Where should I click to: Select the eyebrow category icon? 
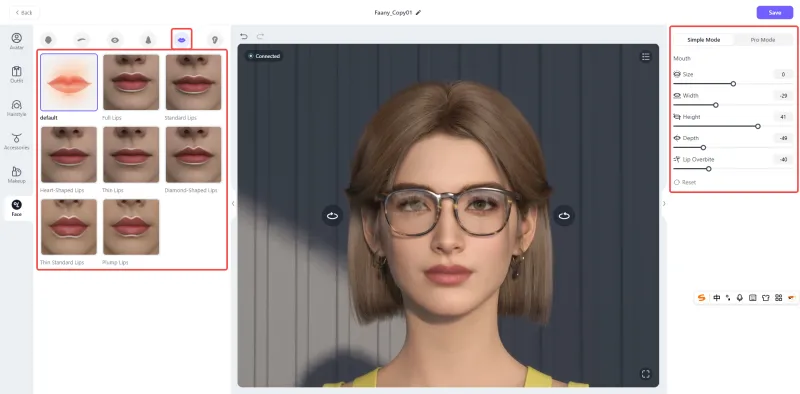pos(82,39)
